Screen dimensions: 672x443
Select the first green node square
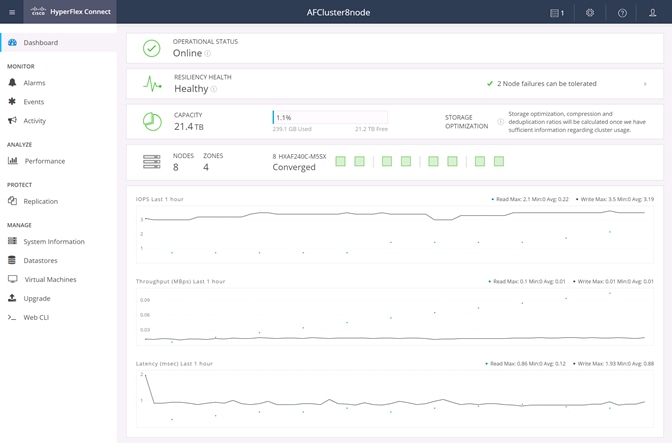[340, 161]
